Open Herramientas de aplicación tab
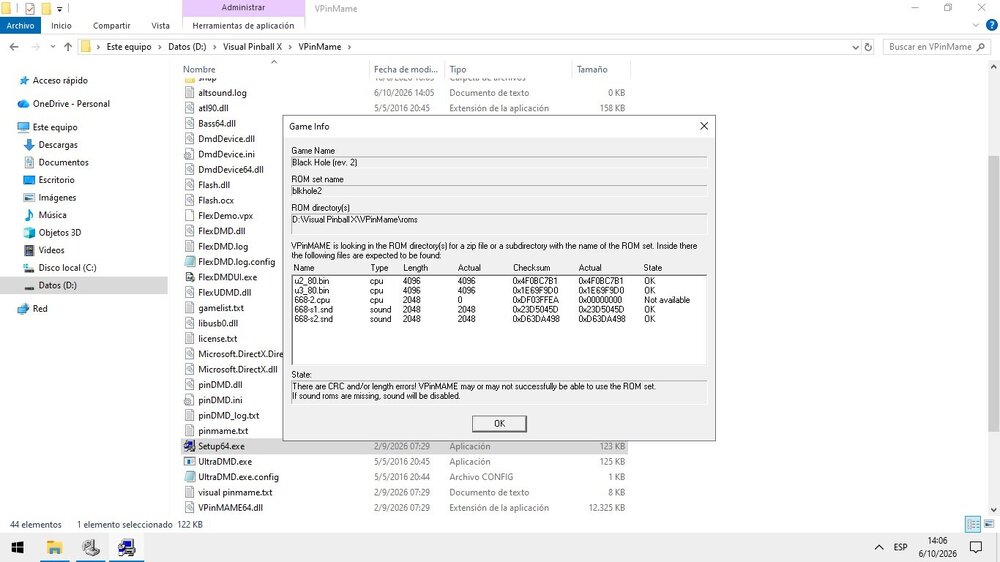Viewport: 1000px width, 562px height. (x=243, y=26)
